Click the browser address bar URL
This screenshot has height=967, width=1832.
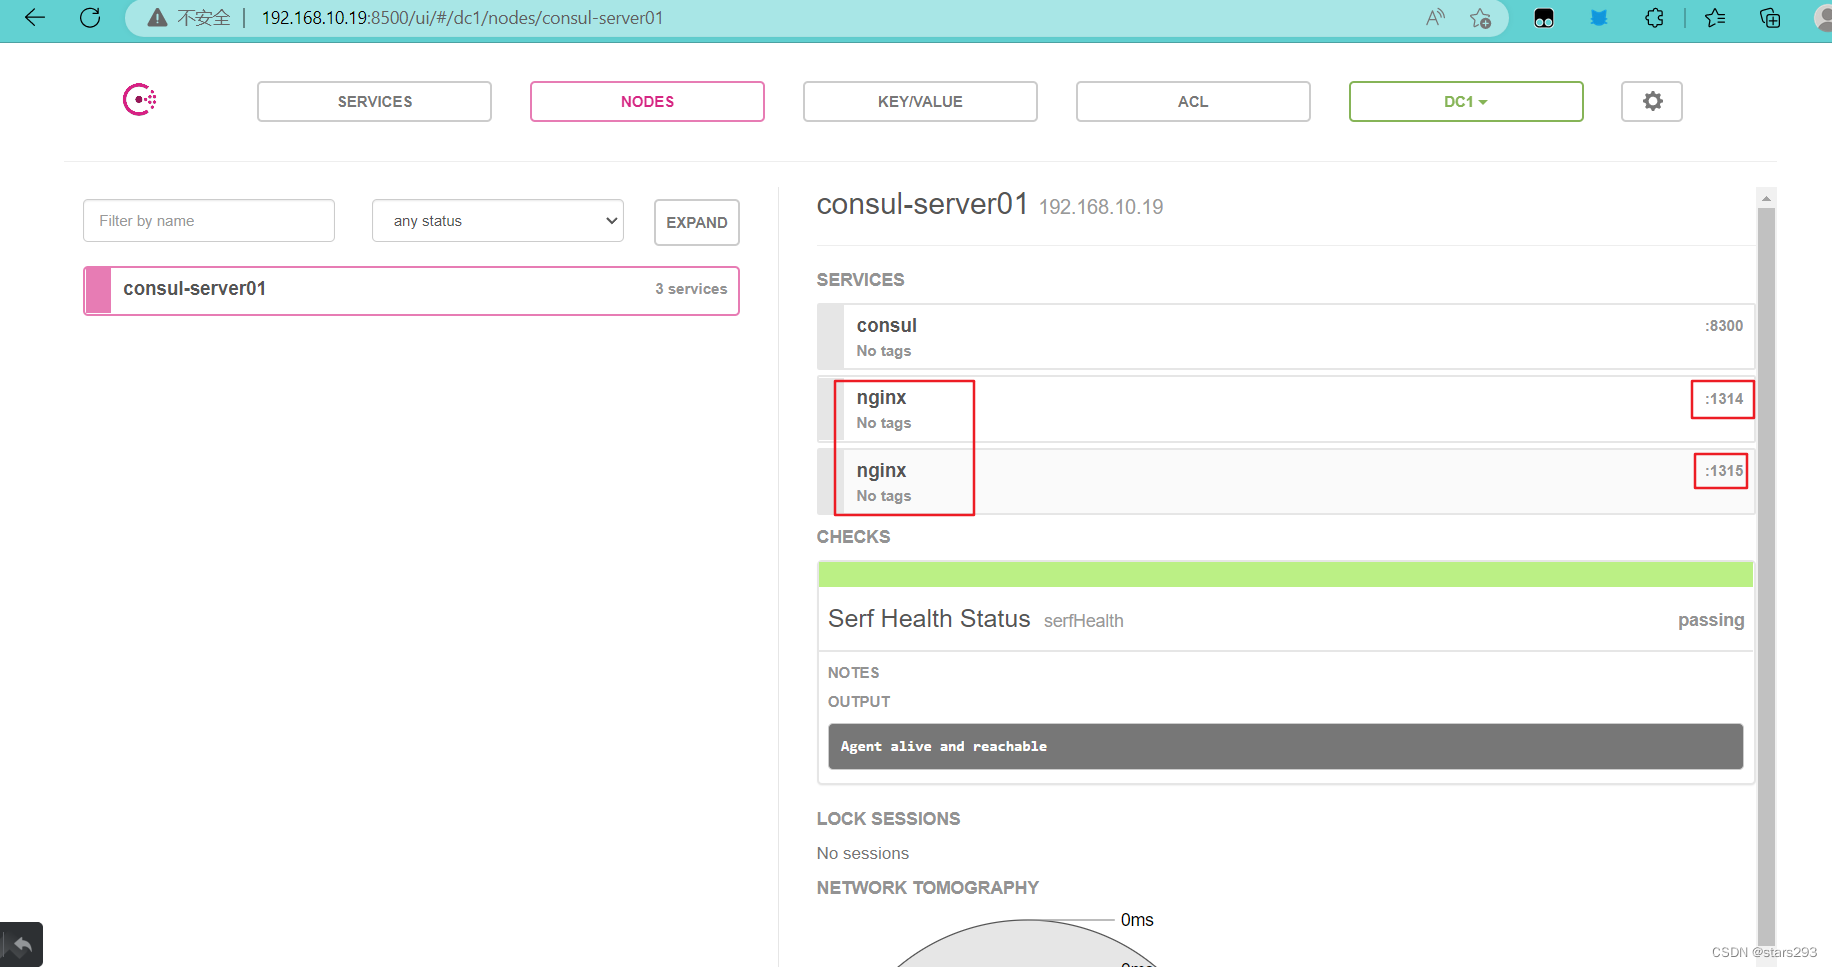tap(462, 18)
